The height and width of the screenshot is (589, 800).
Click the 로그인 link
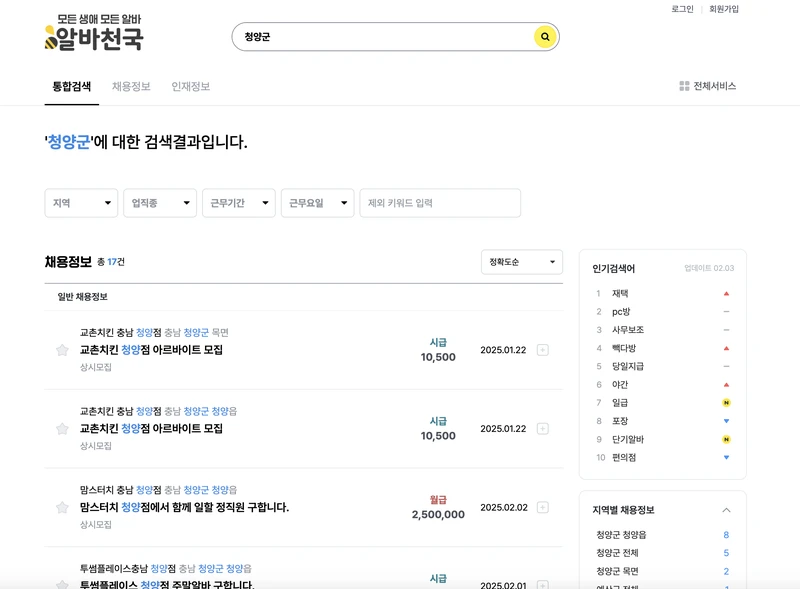click(x=685, y=11)
